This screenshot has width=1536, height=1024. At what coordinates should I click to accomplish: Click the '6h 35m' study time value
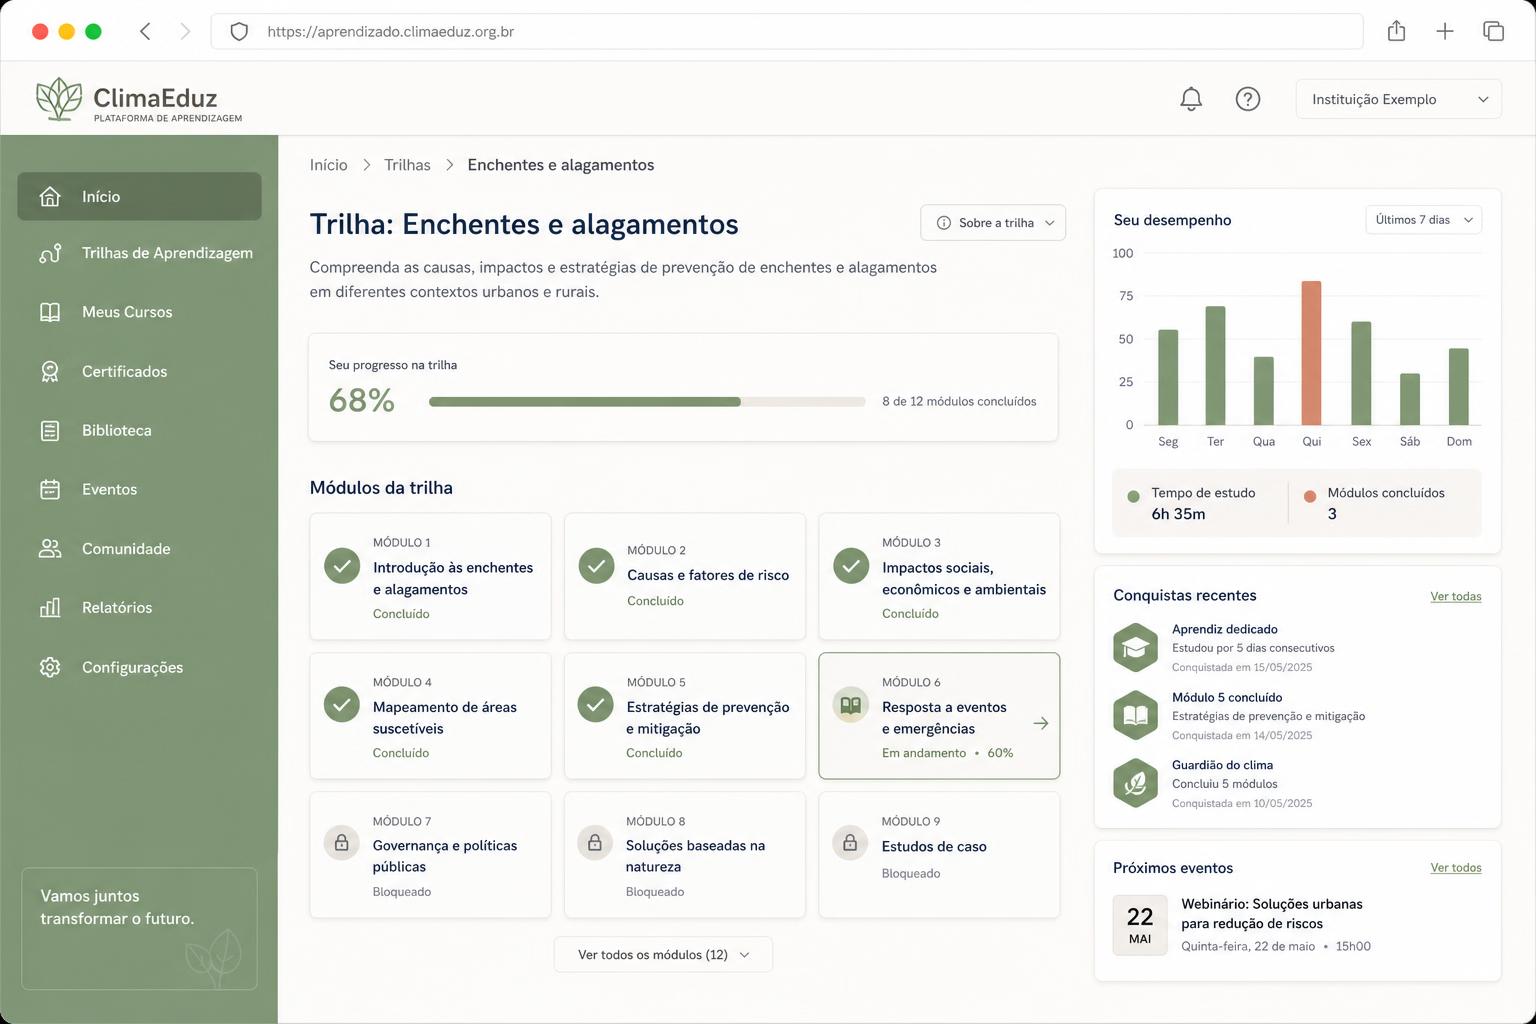click(x=1178, y=514)
